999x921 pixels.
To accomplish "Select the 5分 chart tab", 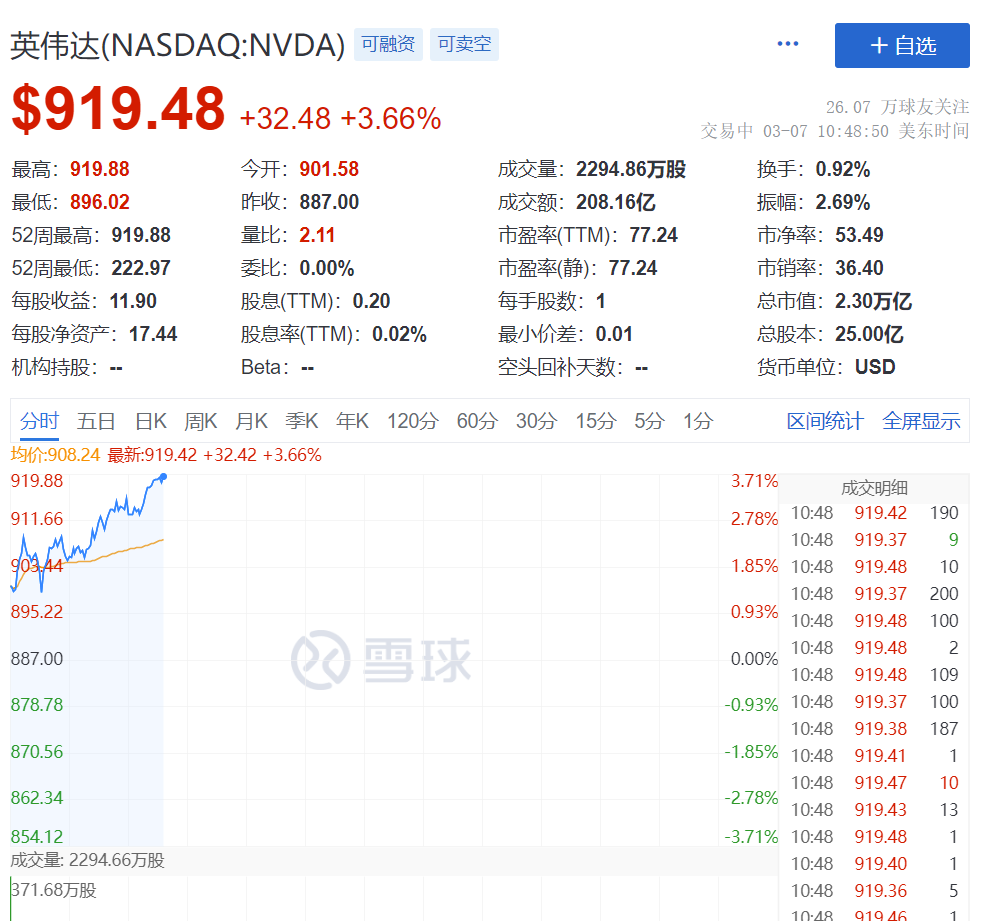I will coord(649,421).
